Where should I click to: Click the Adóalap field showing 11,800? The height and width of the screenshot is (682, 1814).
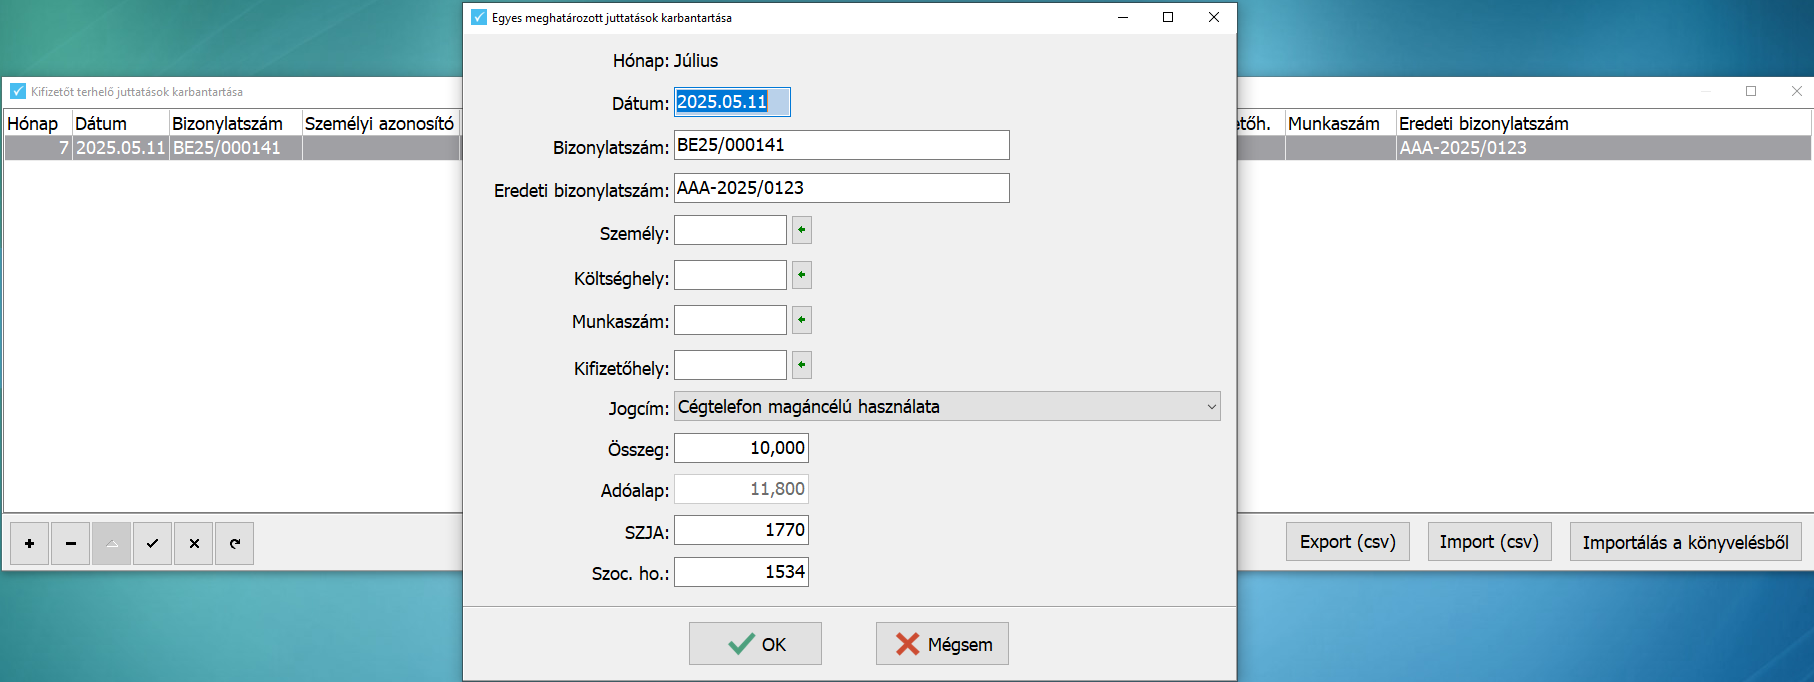[741, 489]
